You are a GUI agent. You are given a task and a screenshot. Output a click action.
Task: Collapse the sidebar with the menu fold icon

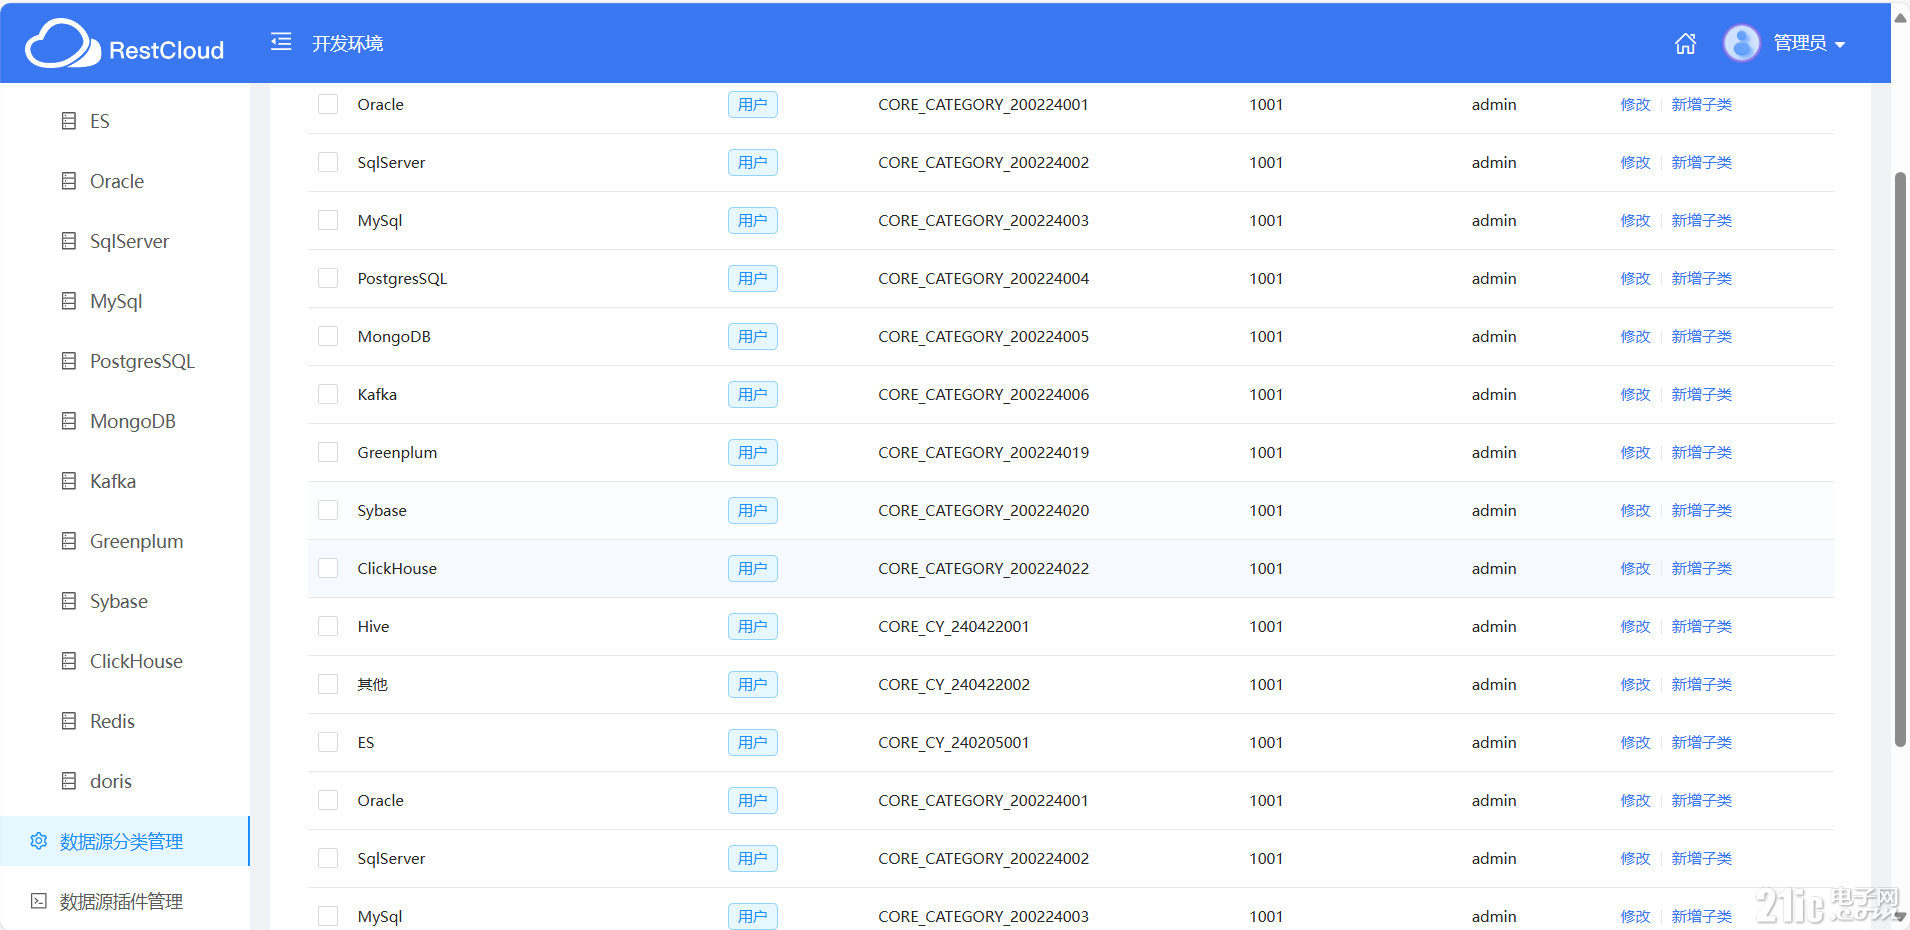tap(281, 42)
